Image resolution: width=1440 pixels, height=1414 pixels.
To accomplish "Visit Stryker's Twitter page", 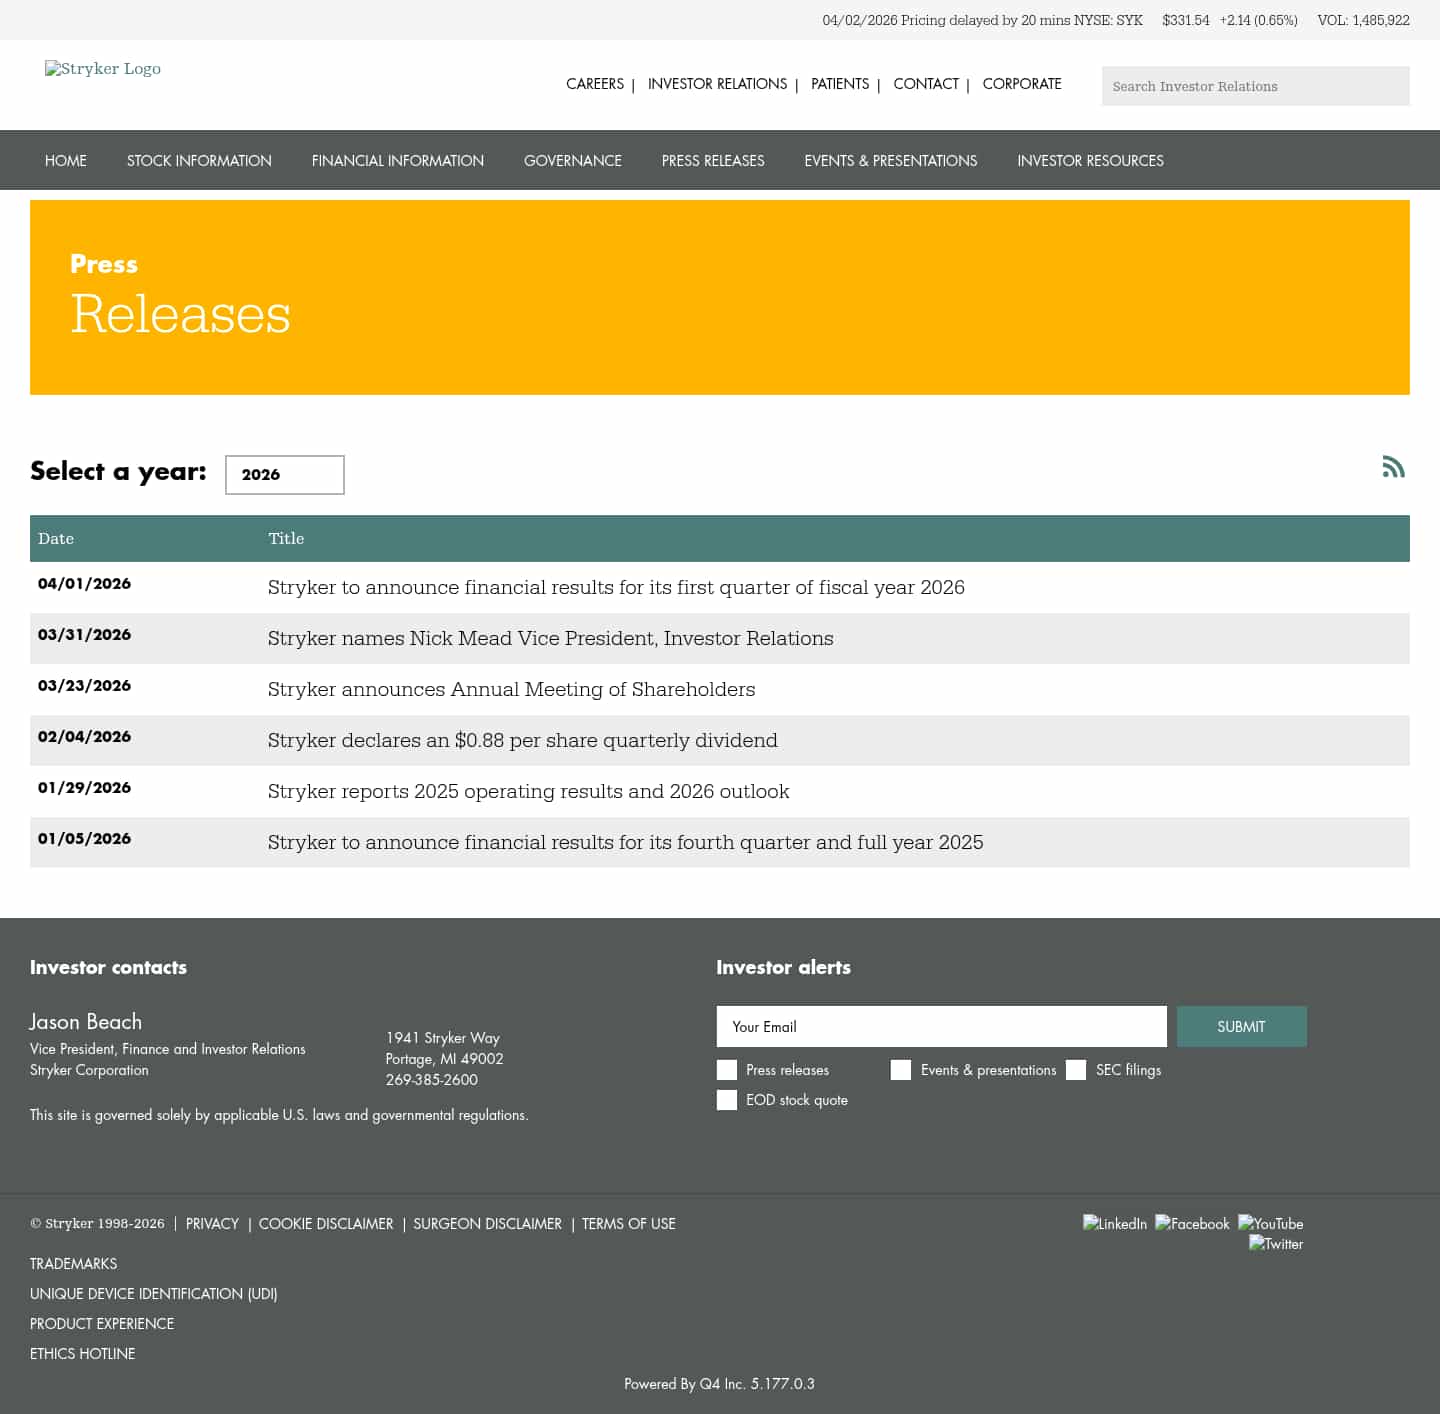I will click(x=1276, y=1244).
